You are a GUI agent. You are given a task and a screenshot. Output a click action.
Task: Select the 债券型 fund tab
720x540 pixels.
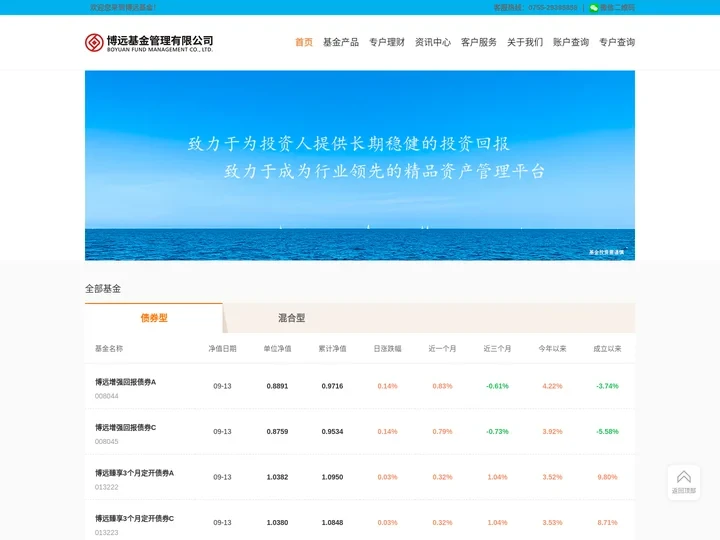[x=154, y=318]
